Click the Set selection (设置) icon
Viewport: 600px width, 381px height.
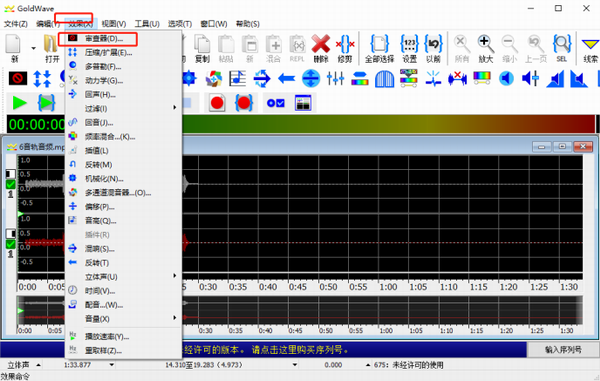(409, 44)
